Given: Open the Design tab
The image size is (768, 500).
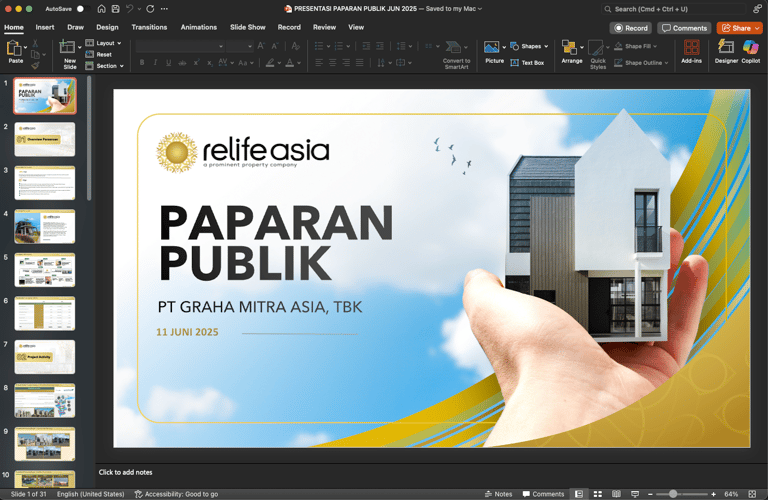Looking at the screenshot, I should [x=107, y=27].
